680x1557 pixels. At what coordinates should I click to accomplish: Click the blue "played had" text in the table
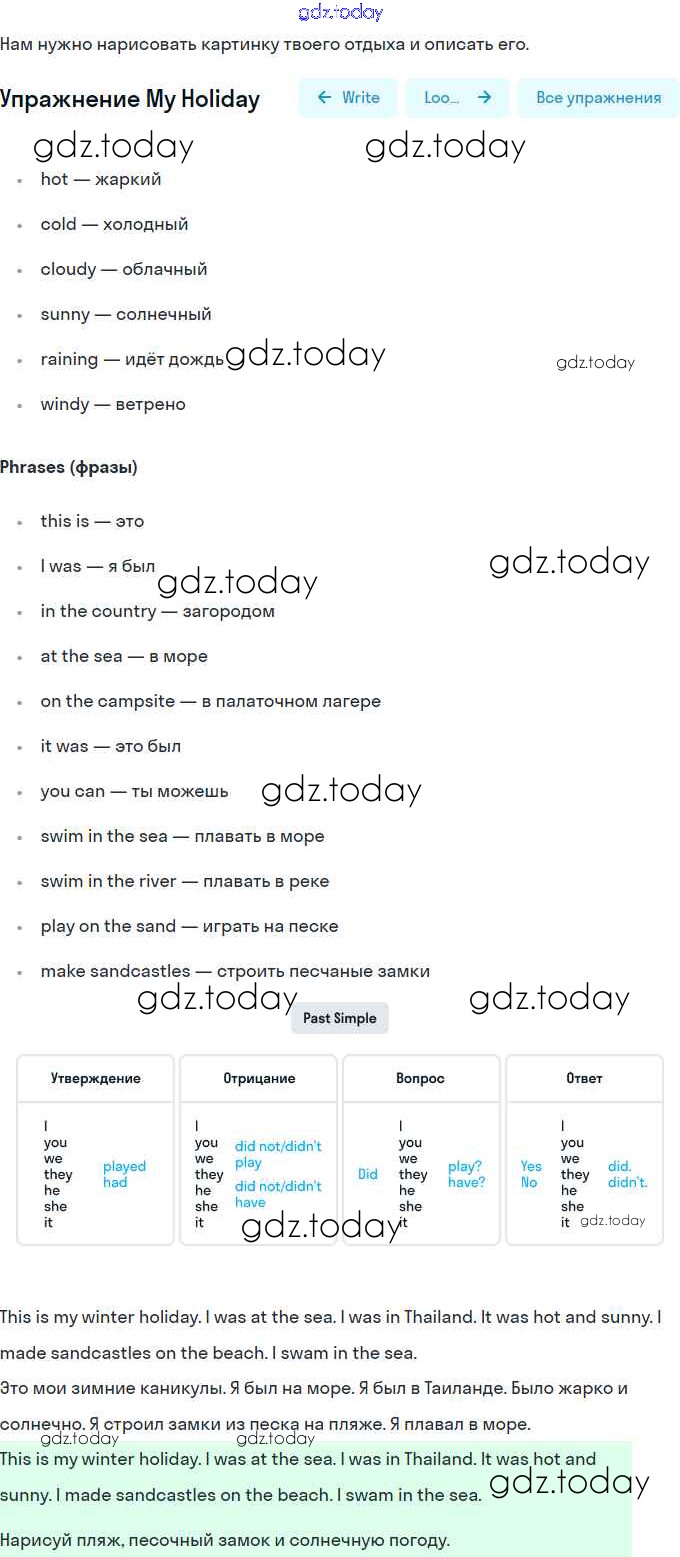(124, 1174)
